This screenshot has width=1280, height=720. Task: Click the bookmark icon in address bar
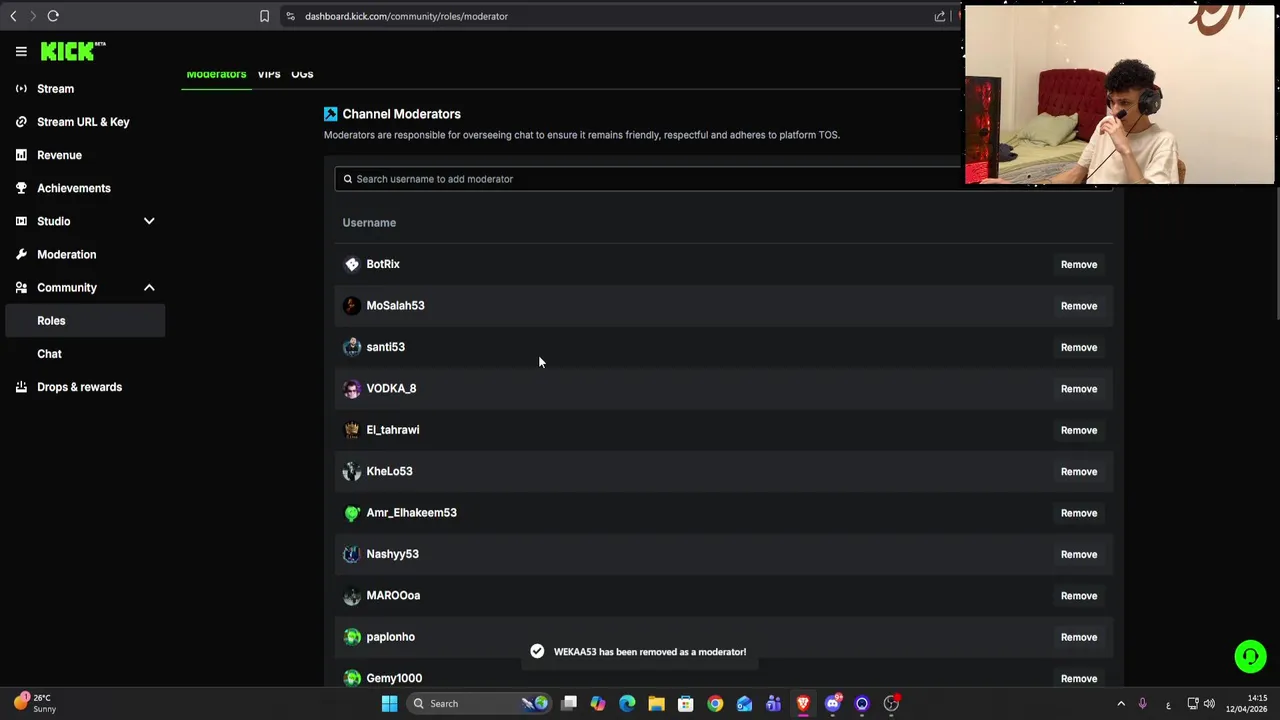[264, 16]
